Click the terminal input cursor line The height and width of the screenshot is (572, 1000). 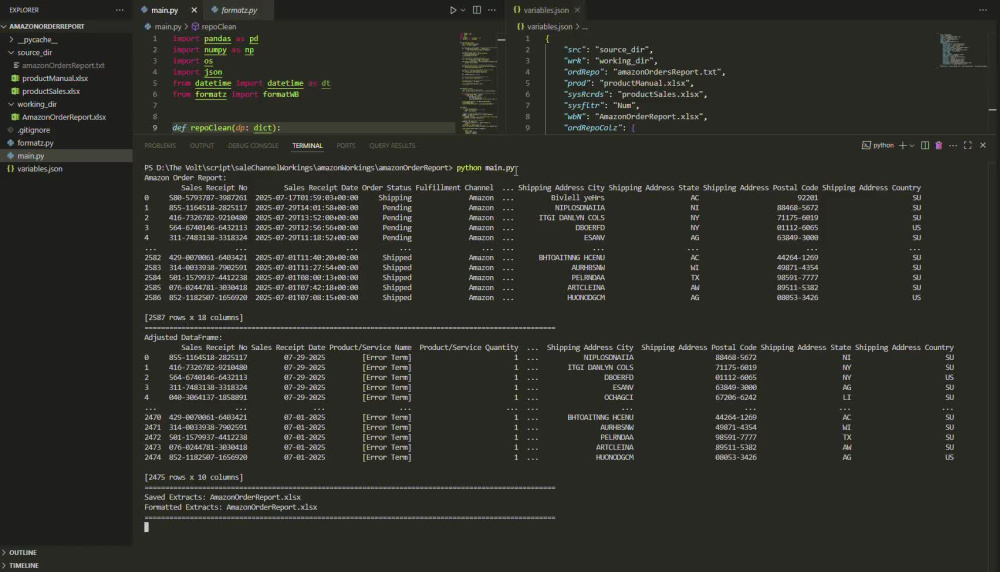pos(147,527)
